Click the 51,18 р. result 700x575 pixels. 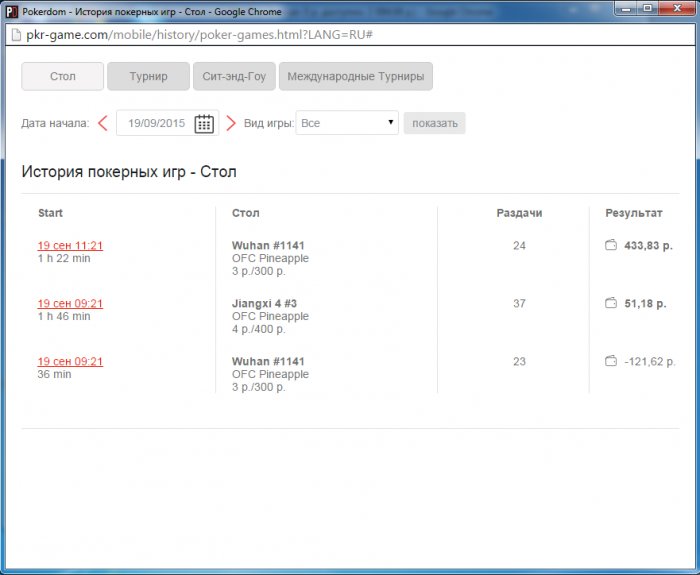645,304
